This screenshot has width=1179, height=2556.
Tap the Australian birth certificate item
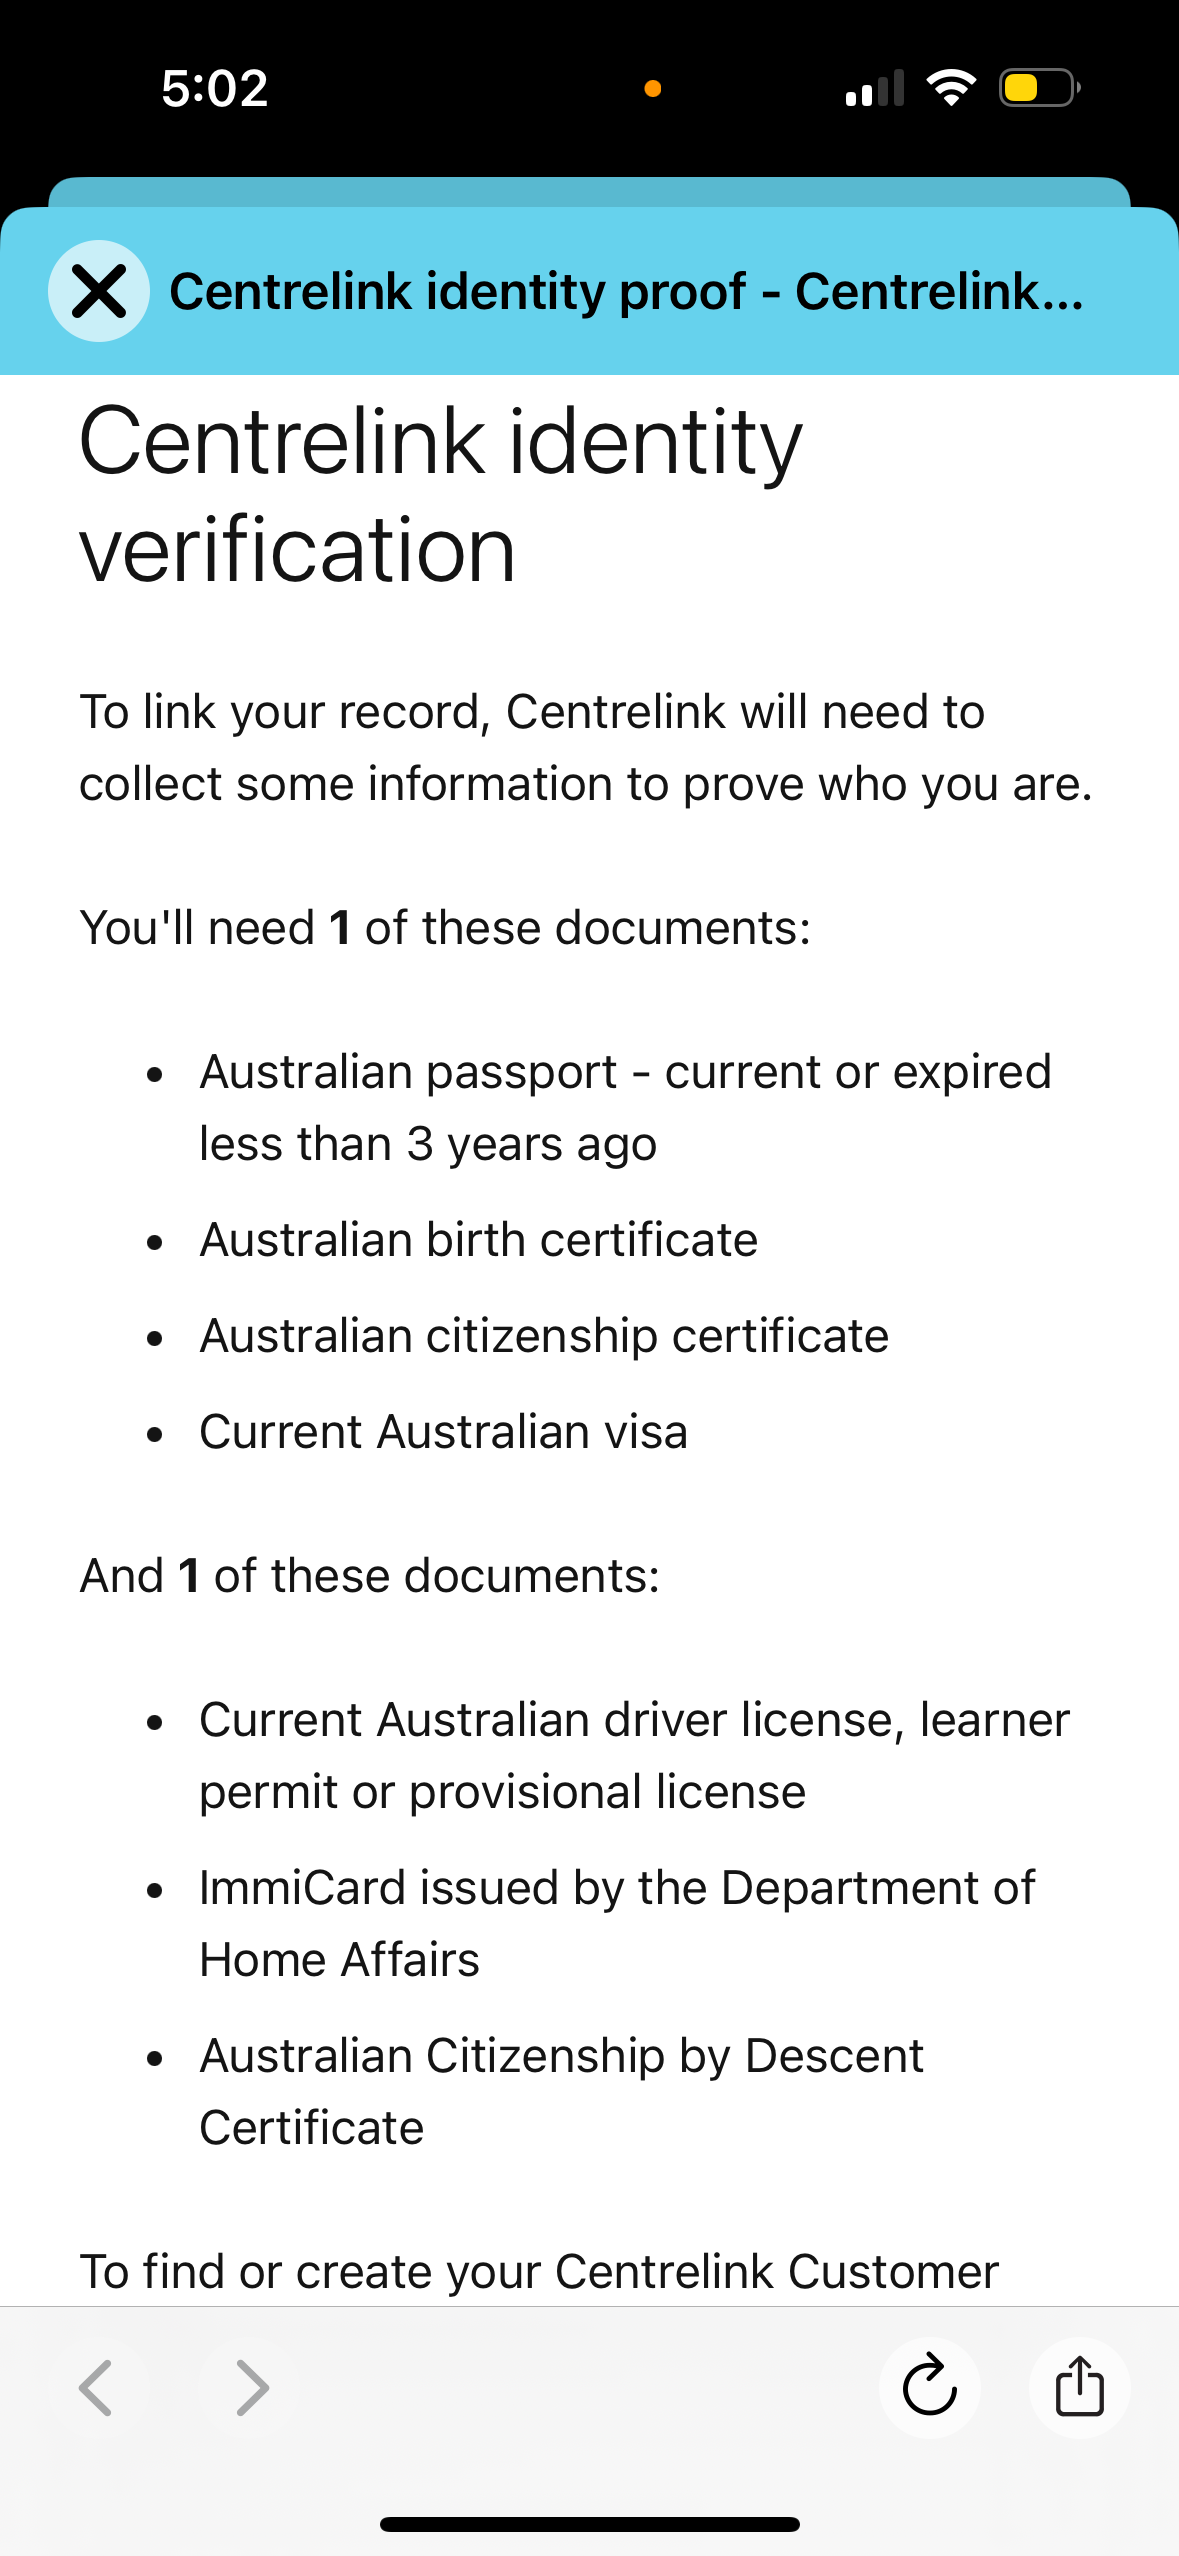479,1240
